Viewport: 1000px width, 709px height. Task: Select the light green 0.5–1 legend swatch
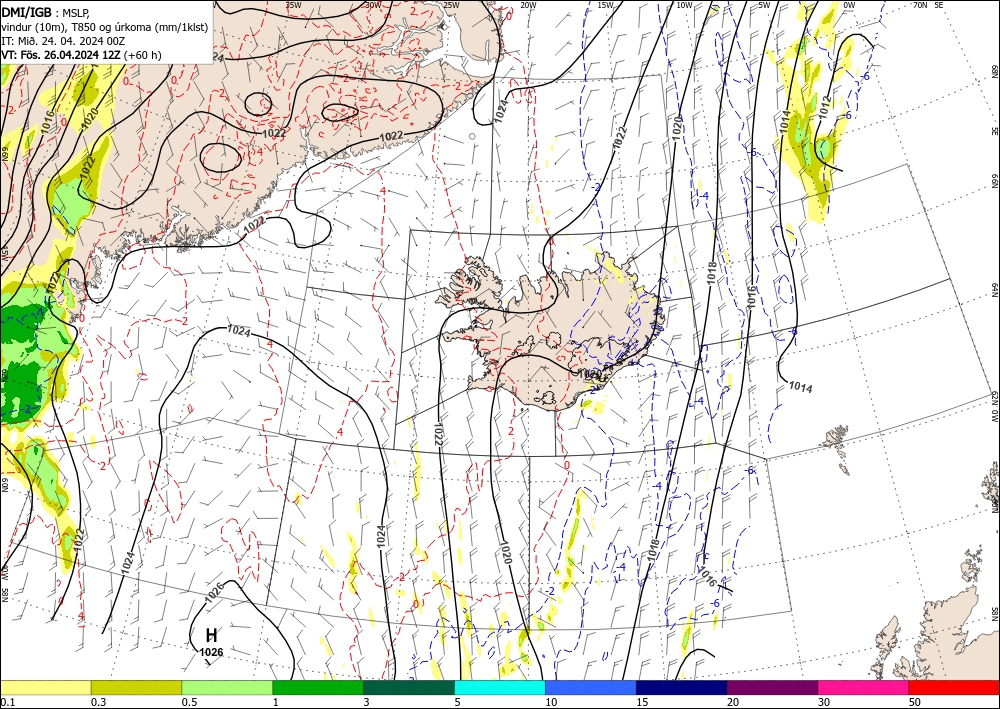coord(227,687)
